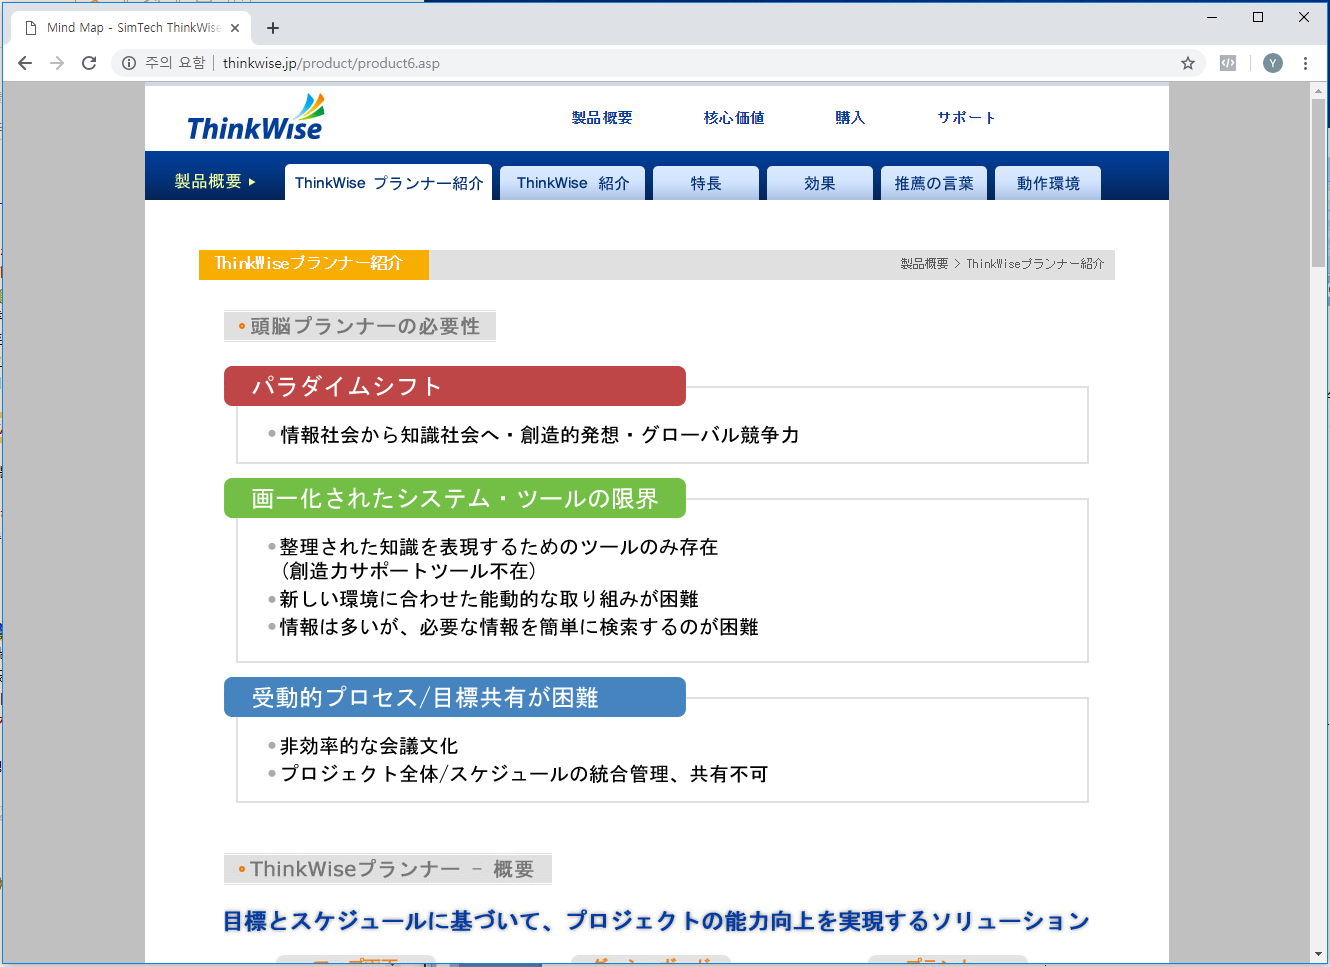View site information icon in address bar
Image resolution: width=1330 pixels, height=967 pixels.
(x=129, y=63)
